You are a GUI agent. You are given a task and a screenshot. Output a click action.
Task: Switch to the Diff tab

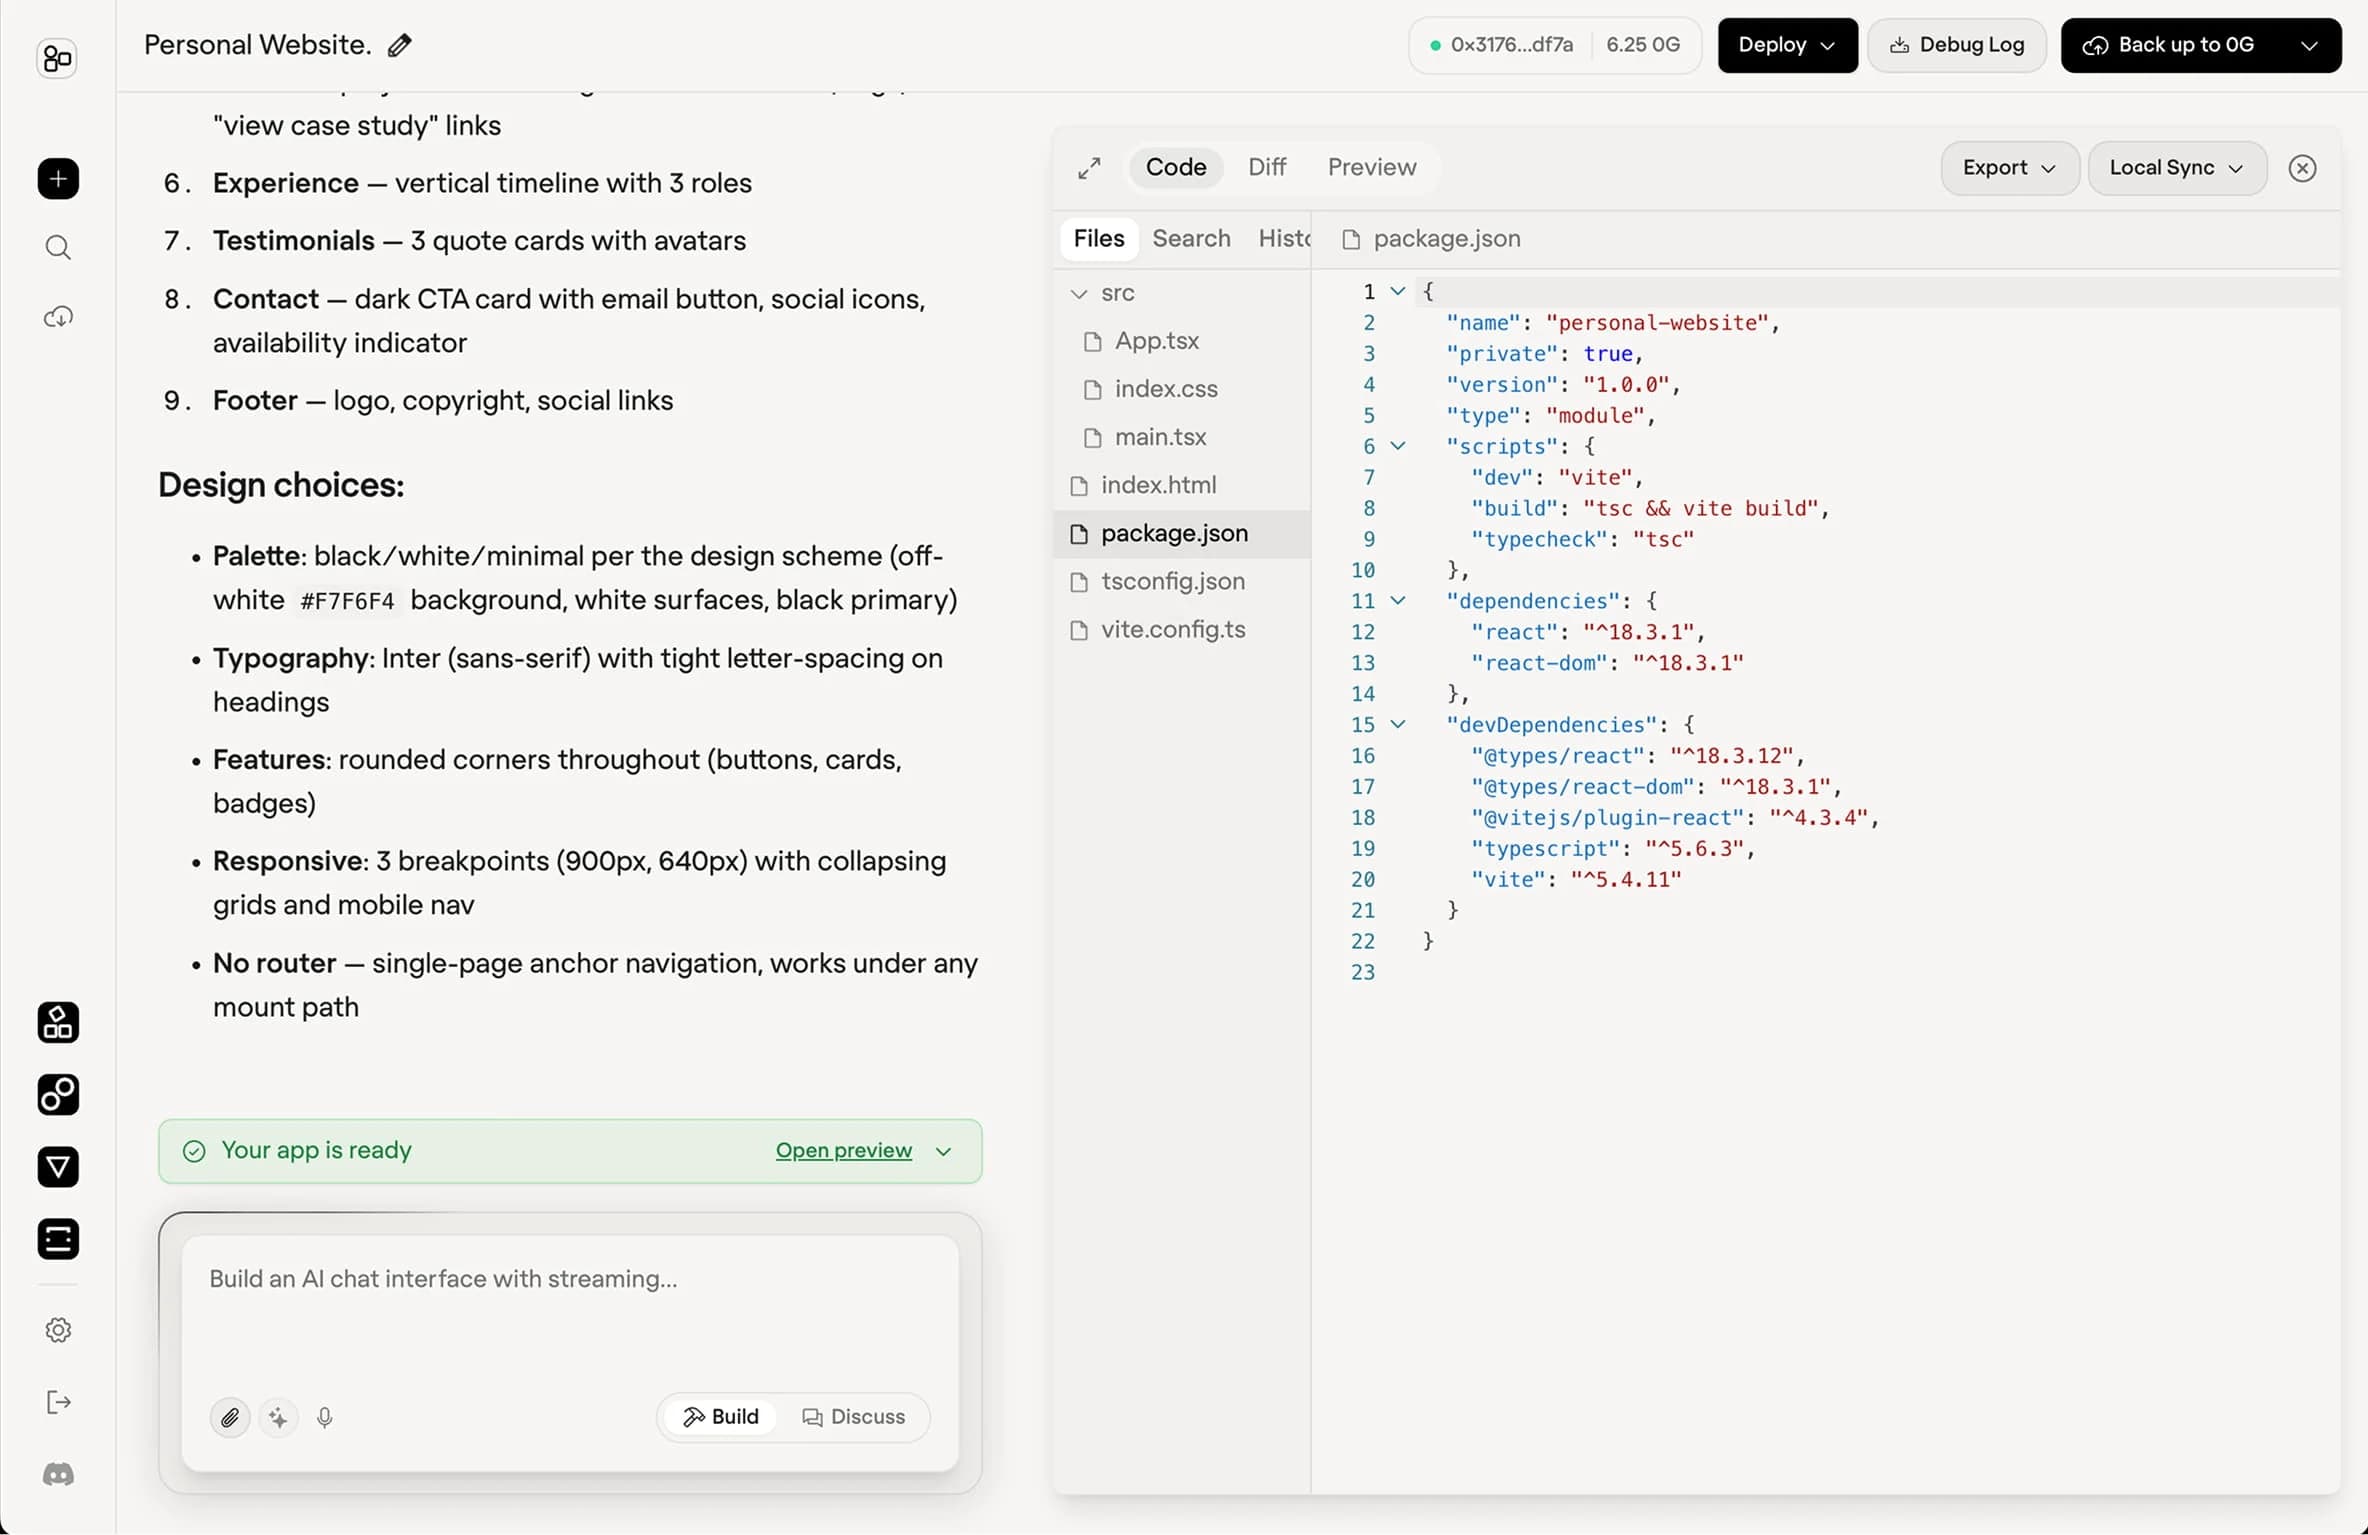click(1266, 167)
